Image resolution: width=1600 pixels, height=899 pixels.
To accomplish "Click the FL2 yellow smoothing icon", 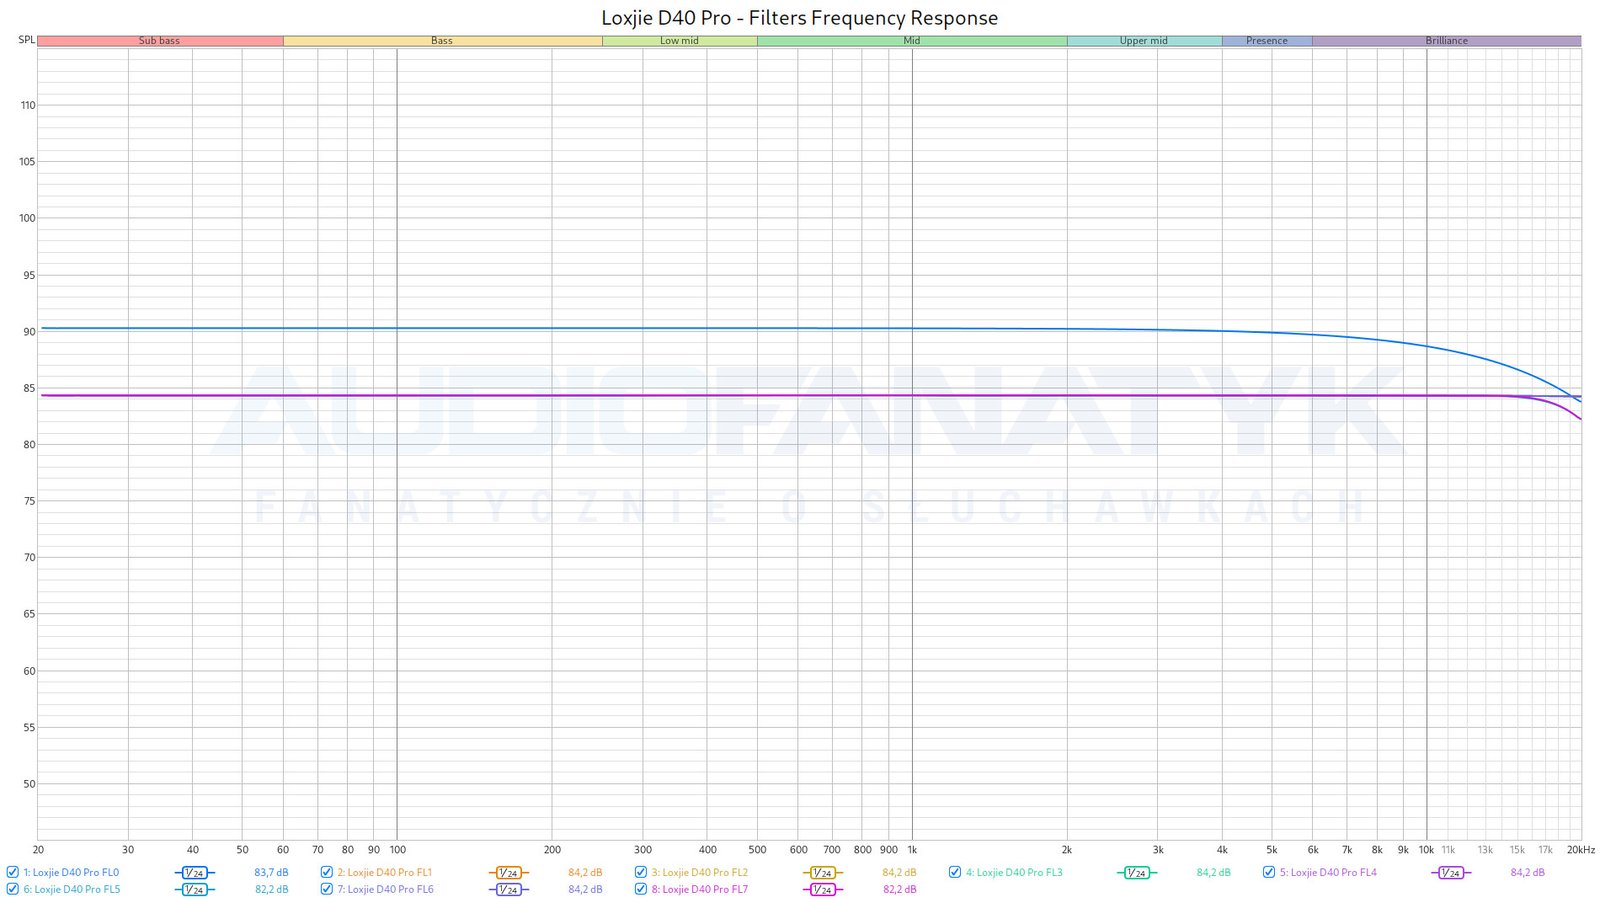I will [822, 873].
